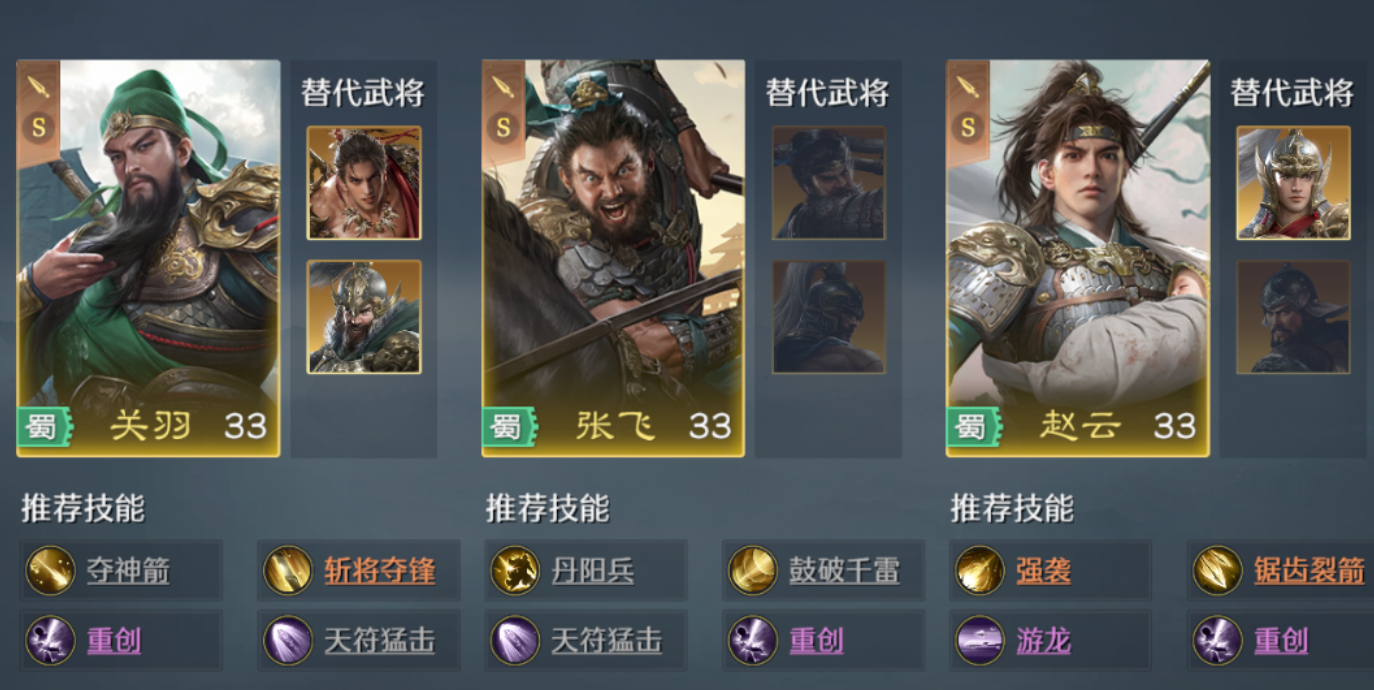Screen dimensions: 1374x690
Task: Open the 丹阳兵 skill icon
Action: pyautogui.click(x=515, y=571)
